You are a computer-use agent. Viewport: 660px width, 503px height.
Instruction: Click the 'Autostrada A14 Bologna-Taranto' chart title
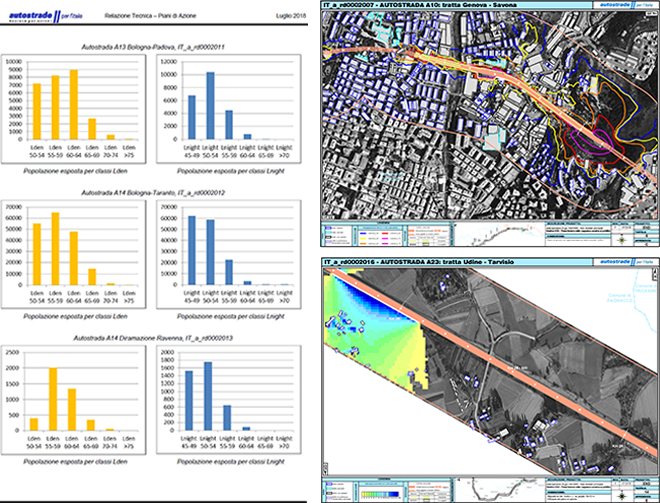point(153,191)
